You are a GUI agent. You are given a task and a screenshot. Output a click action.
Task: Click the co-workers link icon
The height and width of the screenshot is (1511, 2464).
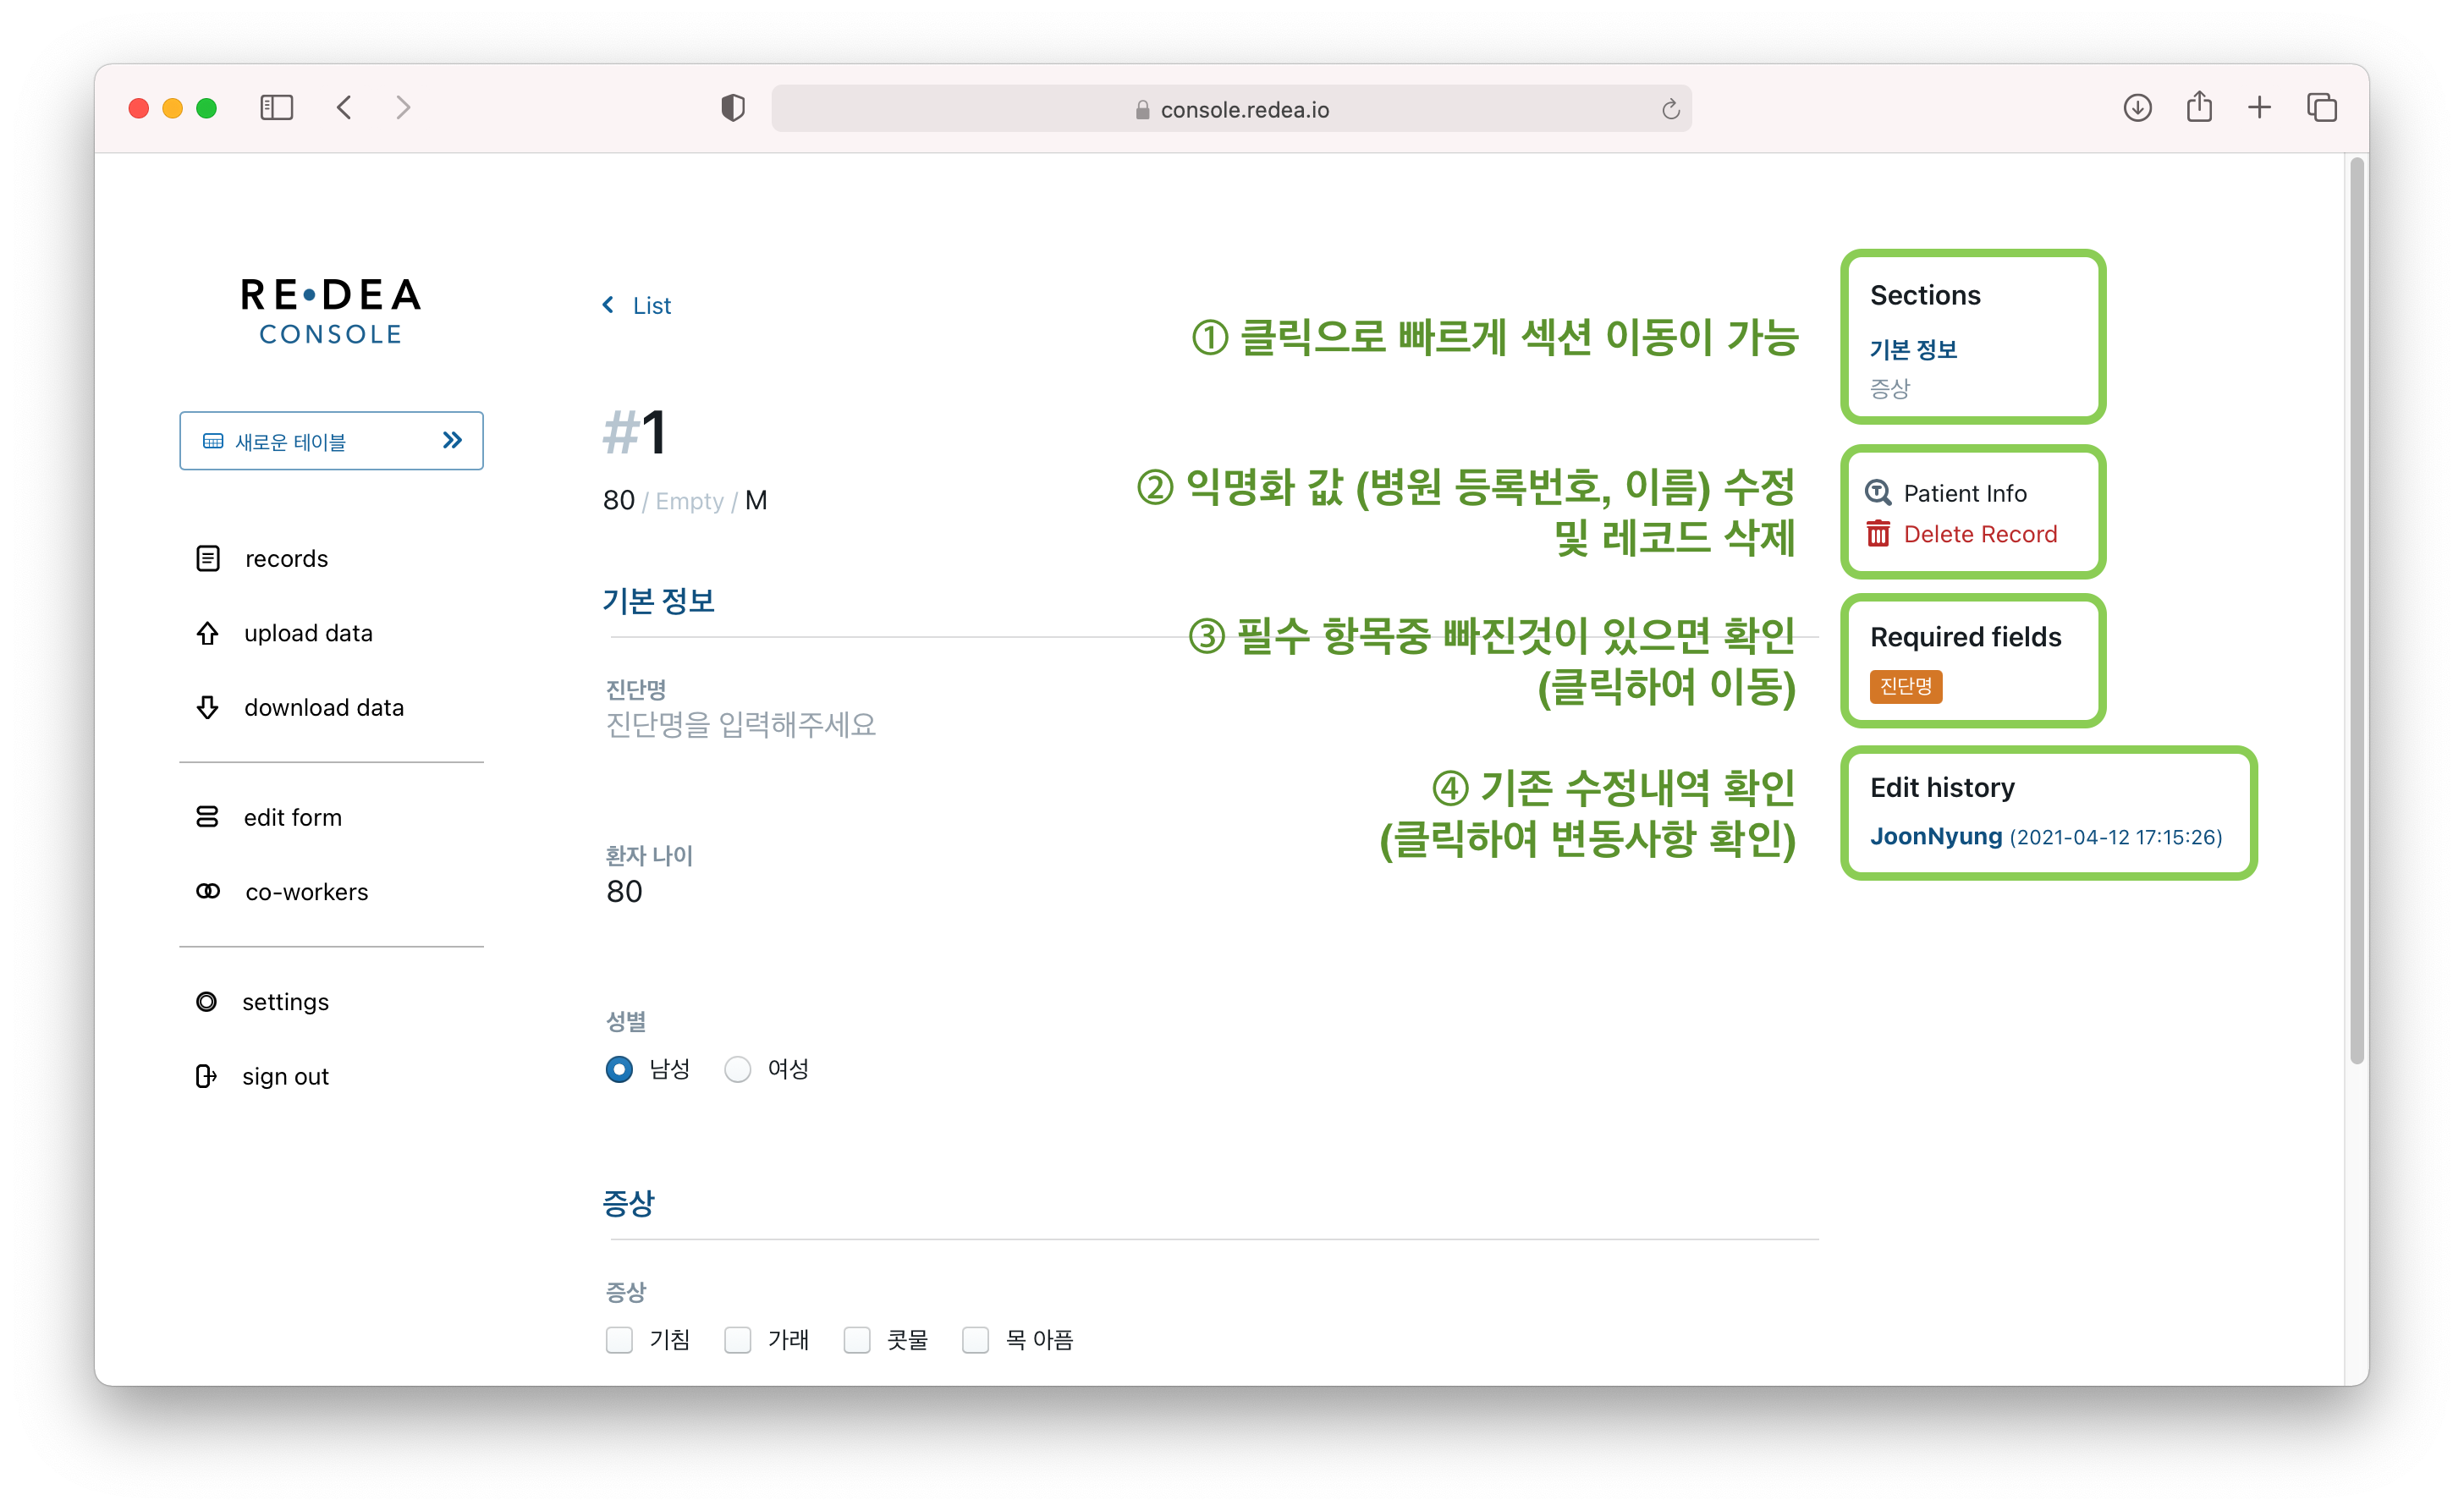point(208,891)
